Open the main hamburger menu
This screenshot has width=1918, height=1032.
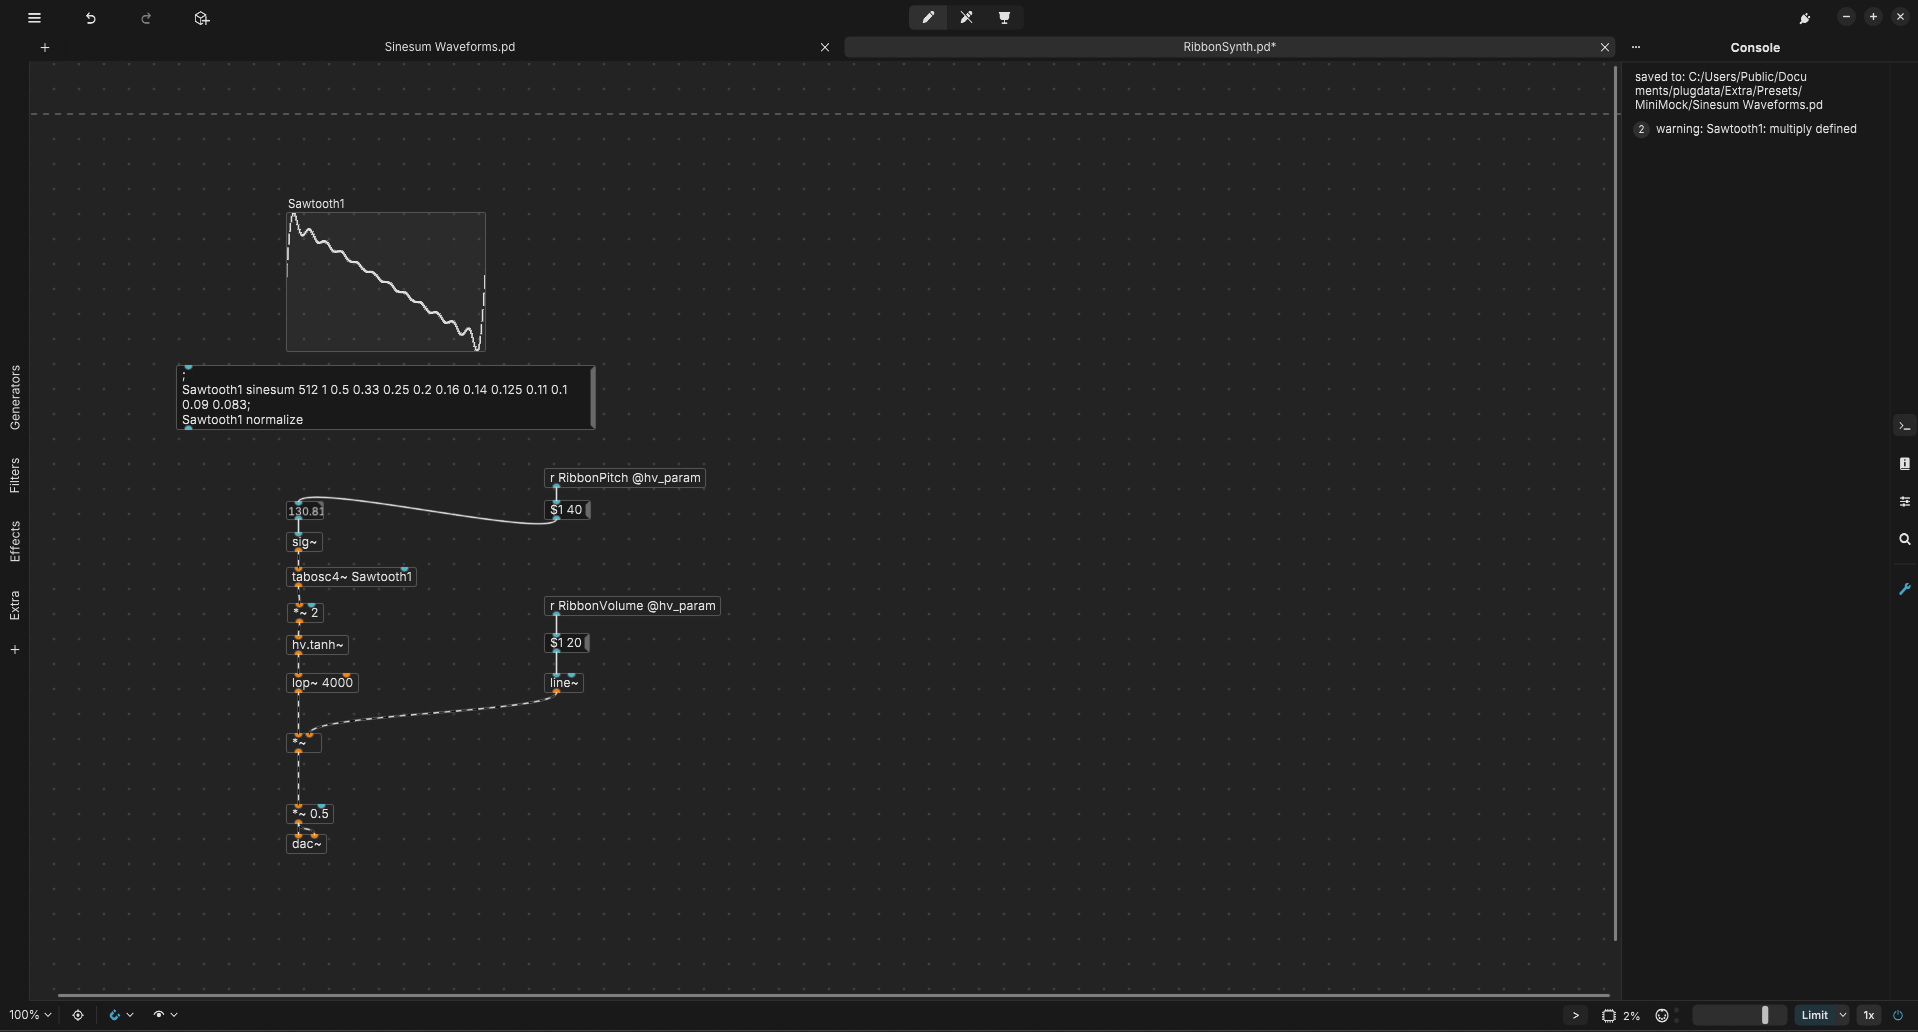pyautogui.click(x=34, y=18)
